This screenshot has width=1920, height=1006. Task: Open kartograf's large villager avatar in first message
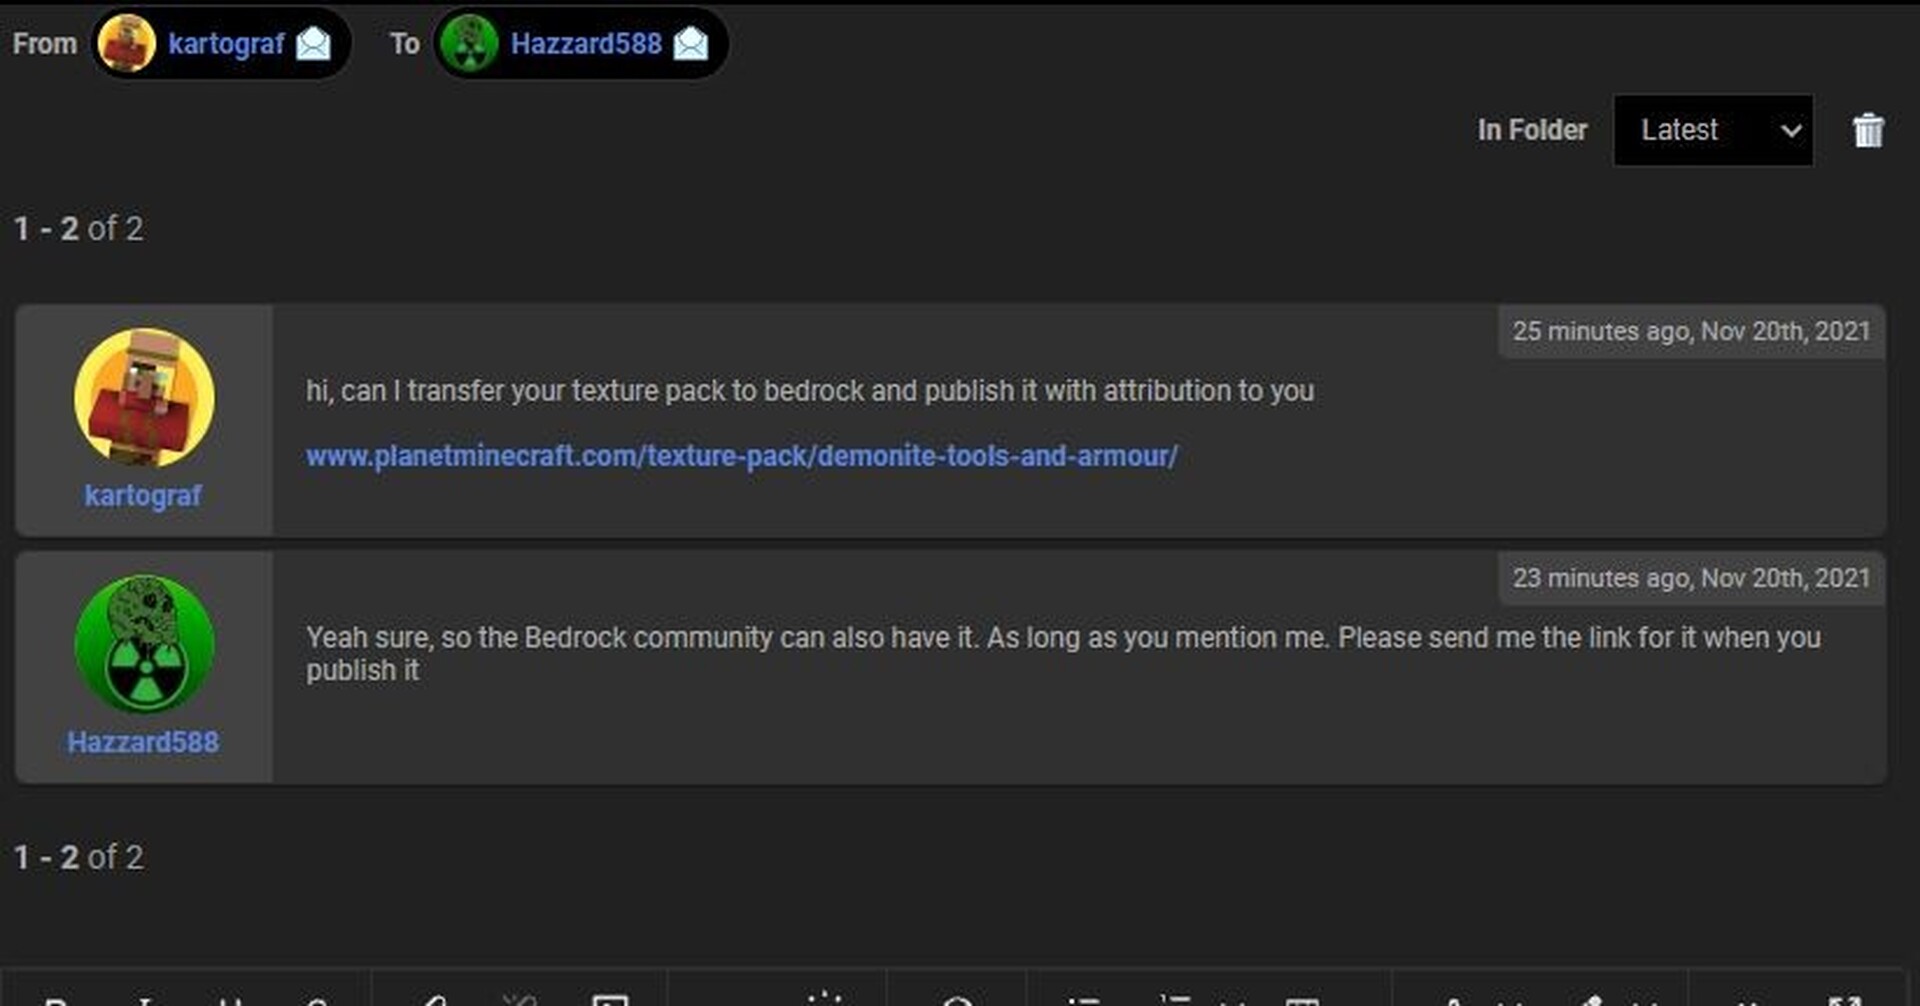[144, 398]
